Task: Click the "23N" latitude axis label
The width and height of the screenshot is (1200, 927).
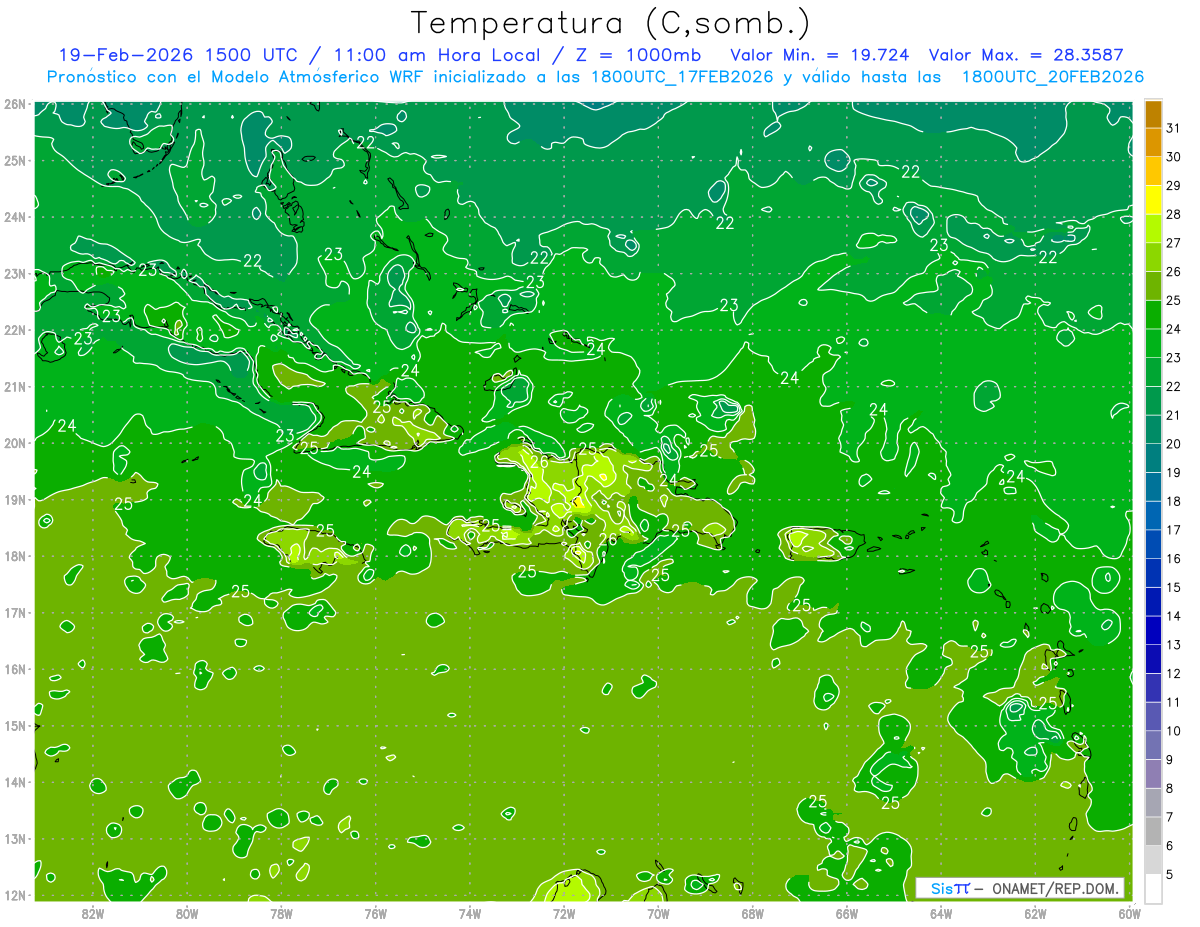Action: pos(13,273)
